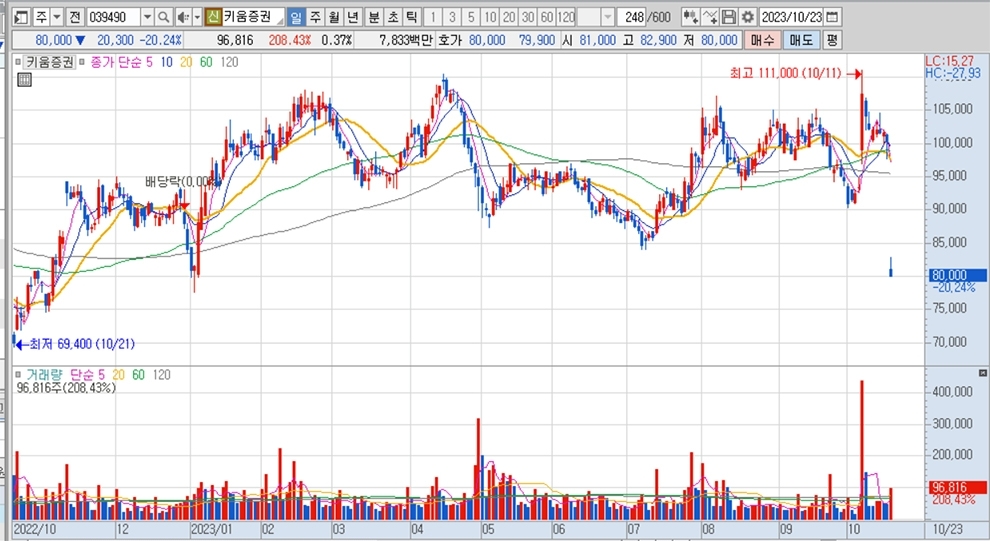The image size is (990, 541).
Task: Open the sound options dropdown arrow
Action: pos(197,17)
